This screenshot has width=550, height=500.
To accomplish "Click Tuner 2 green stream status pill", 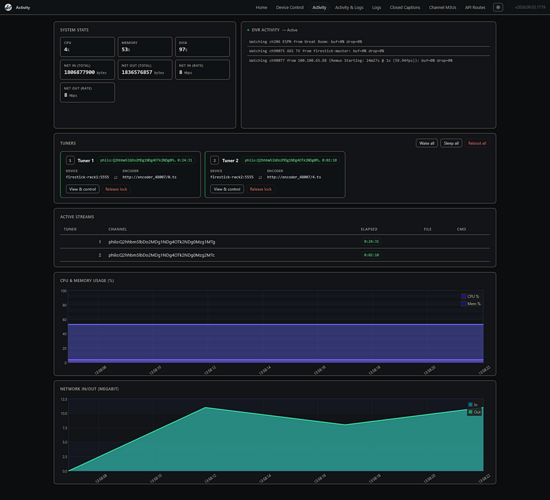I will click(x=290, y=160).
